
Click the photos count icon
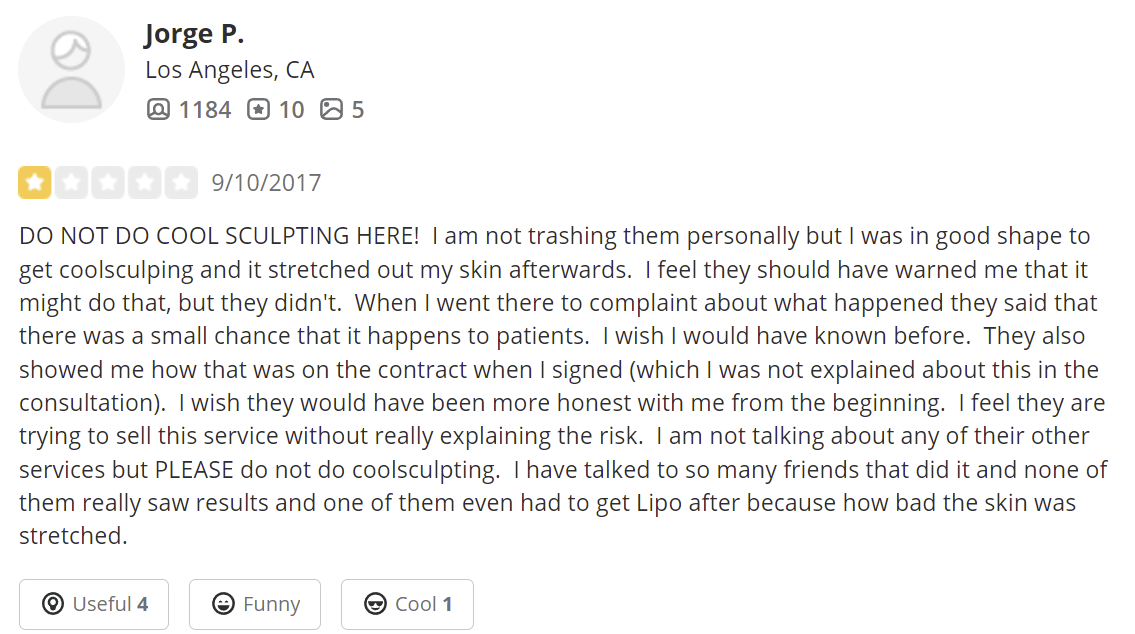pos(331,110)
